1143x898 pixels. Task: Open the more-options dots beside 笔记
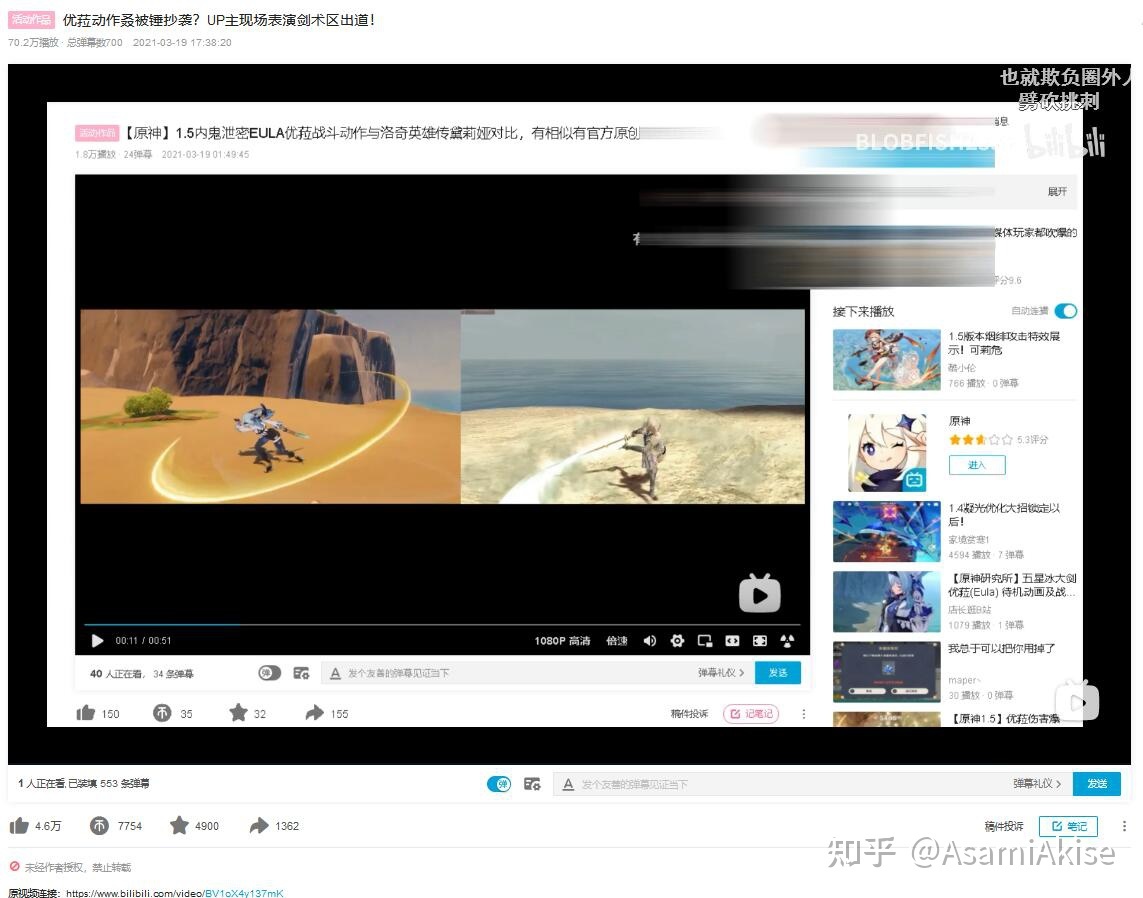(1124, 826)
